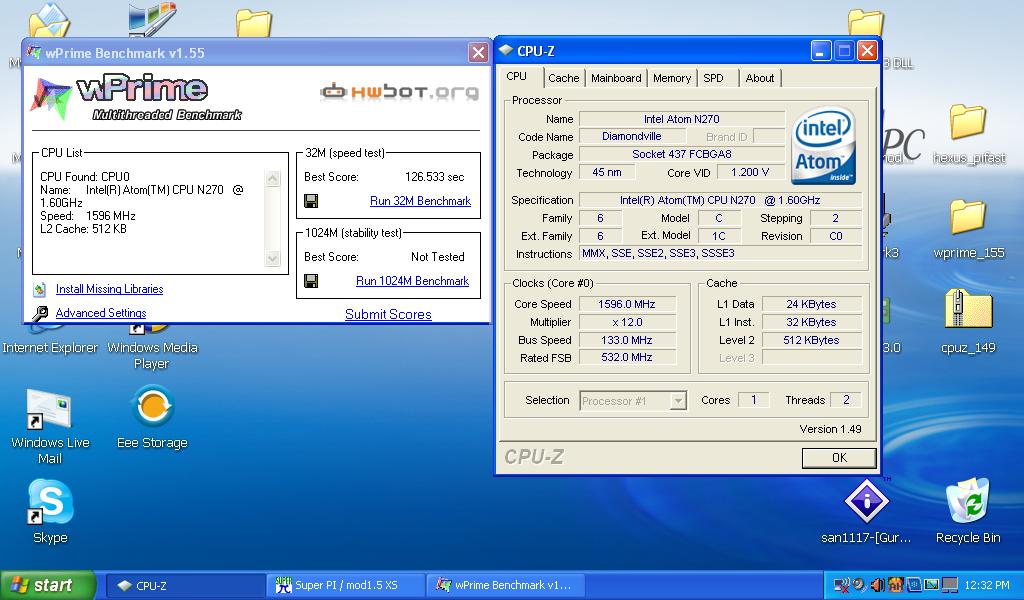Click Install Missing Libraries link
This screenshot has height=600, width=1024.
[110, 289]
